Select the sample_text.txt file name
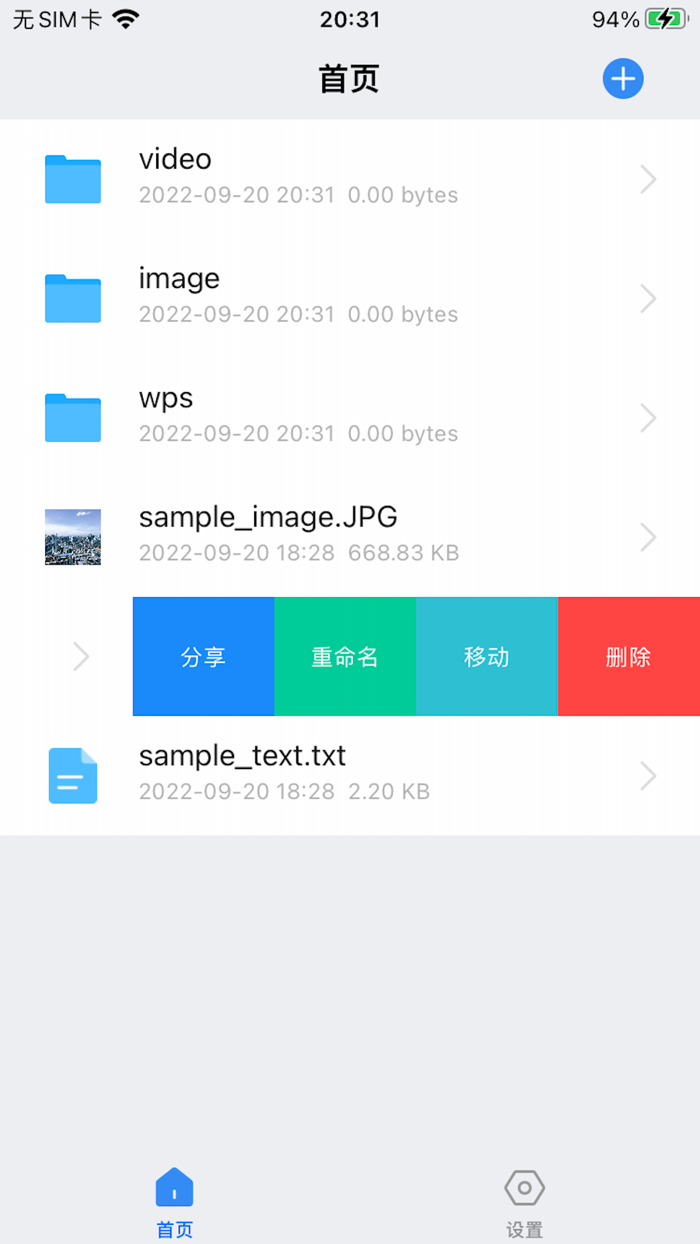This screenshot has height=1244, width=700. click(x=242, y=755)
